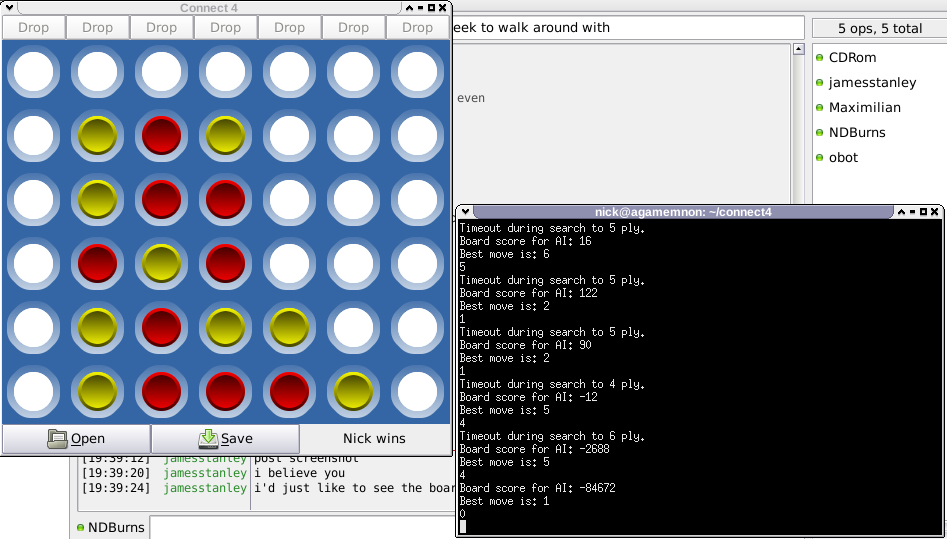Click the empty top-left slot on the board
947x539 pixels.
tap(33, 72)
